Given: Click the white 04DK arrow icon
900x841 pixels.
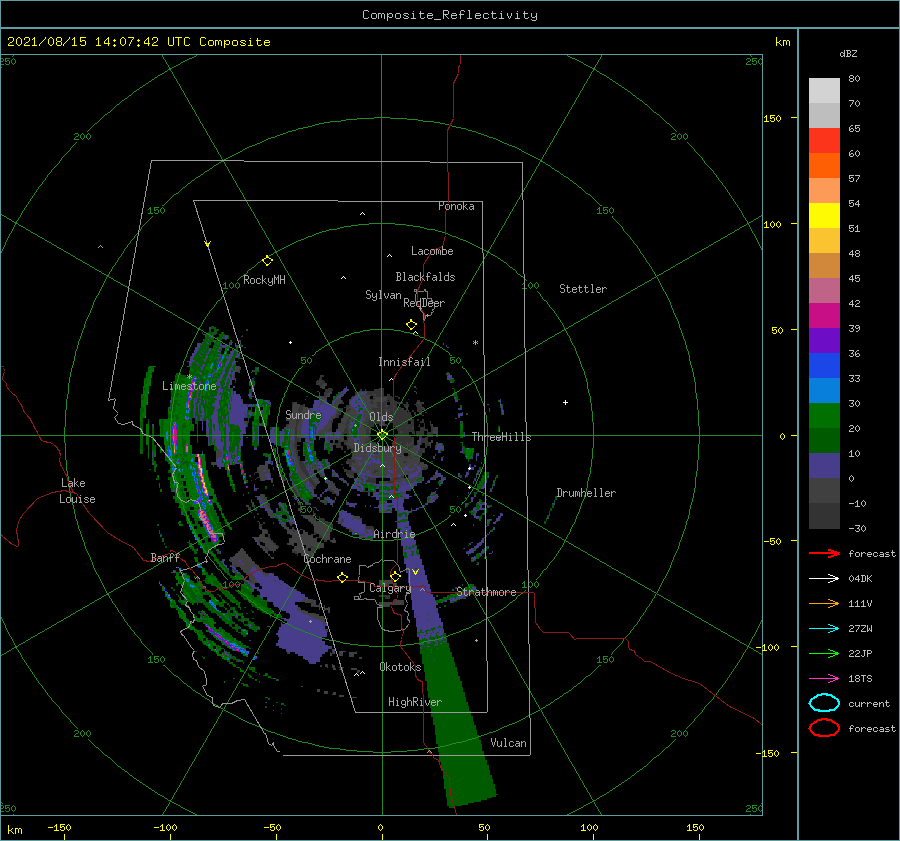Looking at the screenshot, I should [x=824, y=579].
